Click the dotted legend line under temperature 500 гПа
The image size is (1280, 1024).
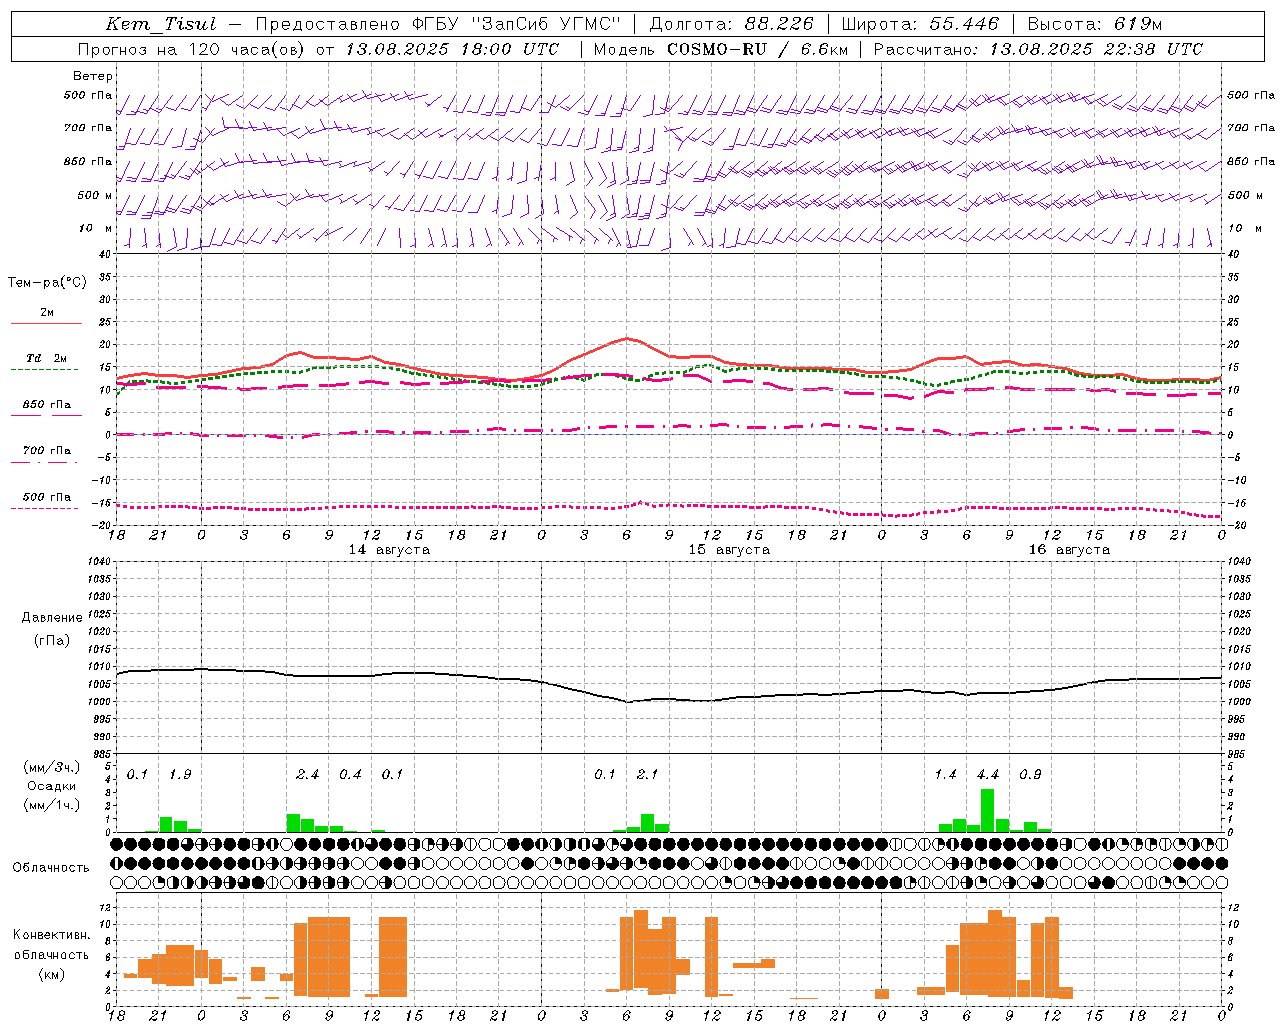pos(46,508)
